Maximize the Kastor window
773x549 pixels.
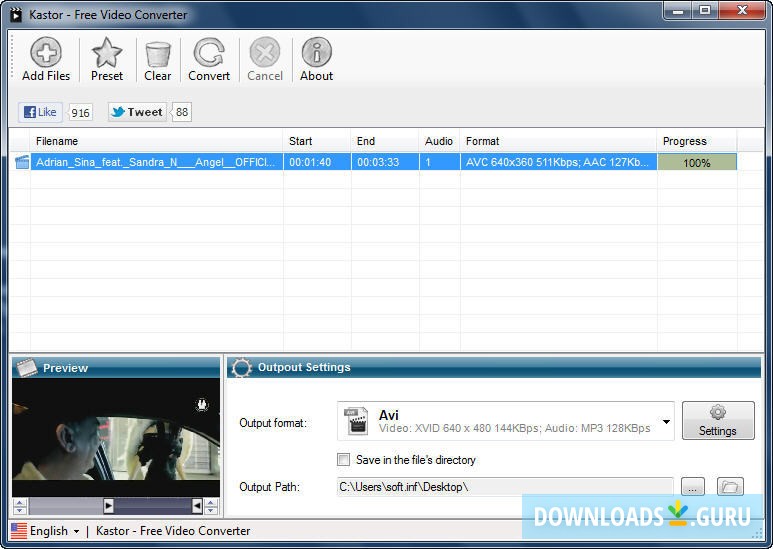[x=705, y=10]
